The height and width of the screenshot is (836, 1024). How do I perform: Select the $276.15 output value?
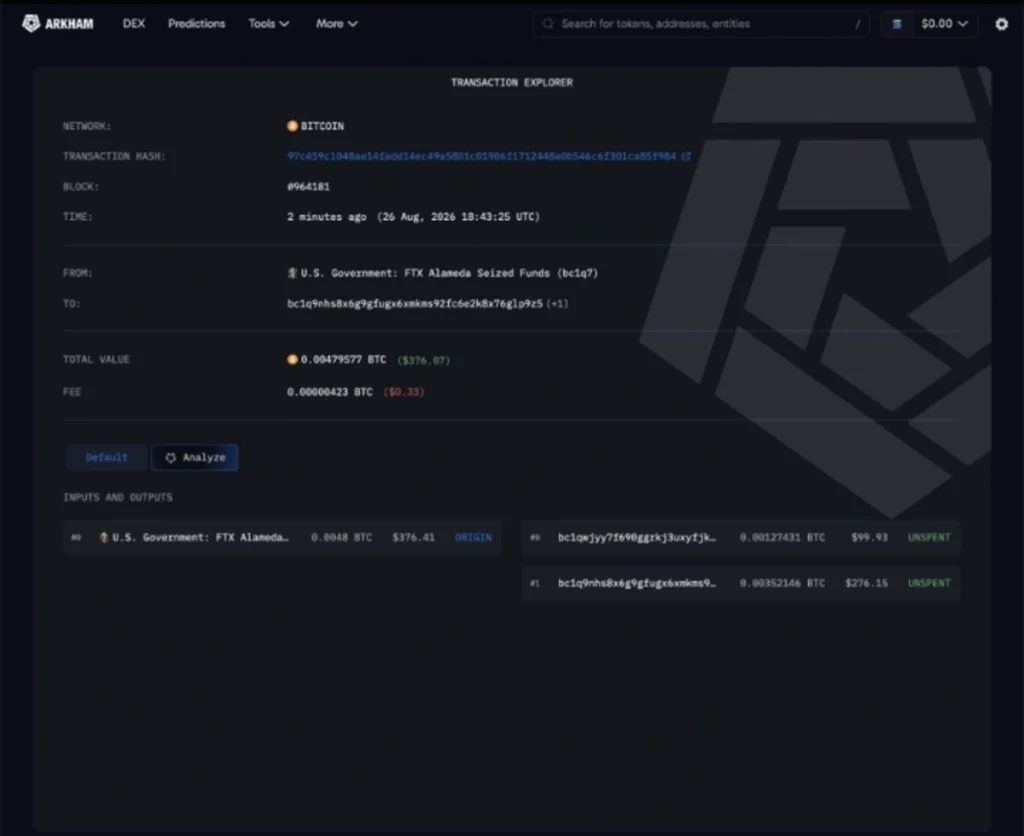(866, 583)
